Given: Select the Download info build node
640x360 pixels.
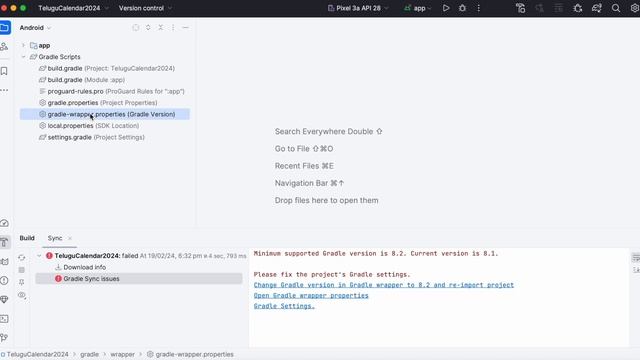Looking at the screenshot, I should tap(80, 267).
